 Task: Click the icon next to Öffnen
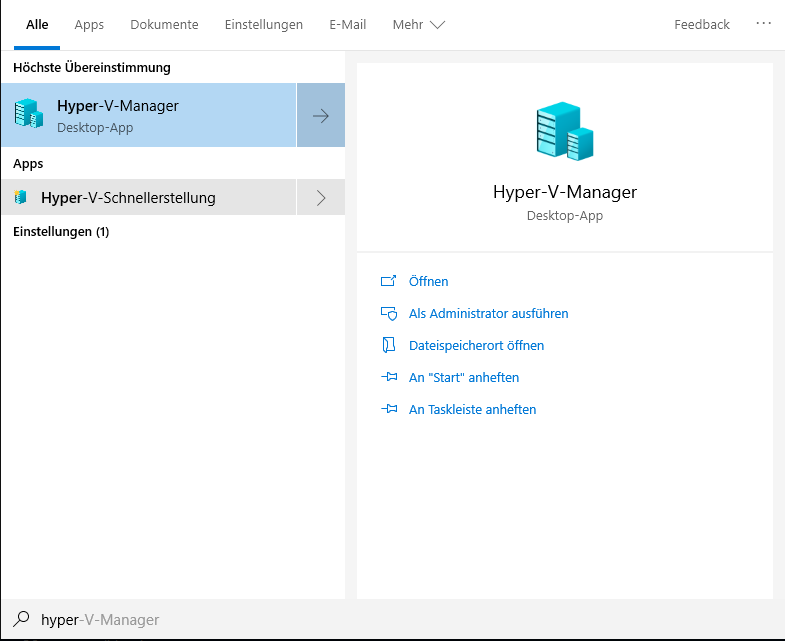pos(389,282)
